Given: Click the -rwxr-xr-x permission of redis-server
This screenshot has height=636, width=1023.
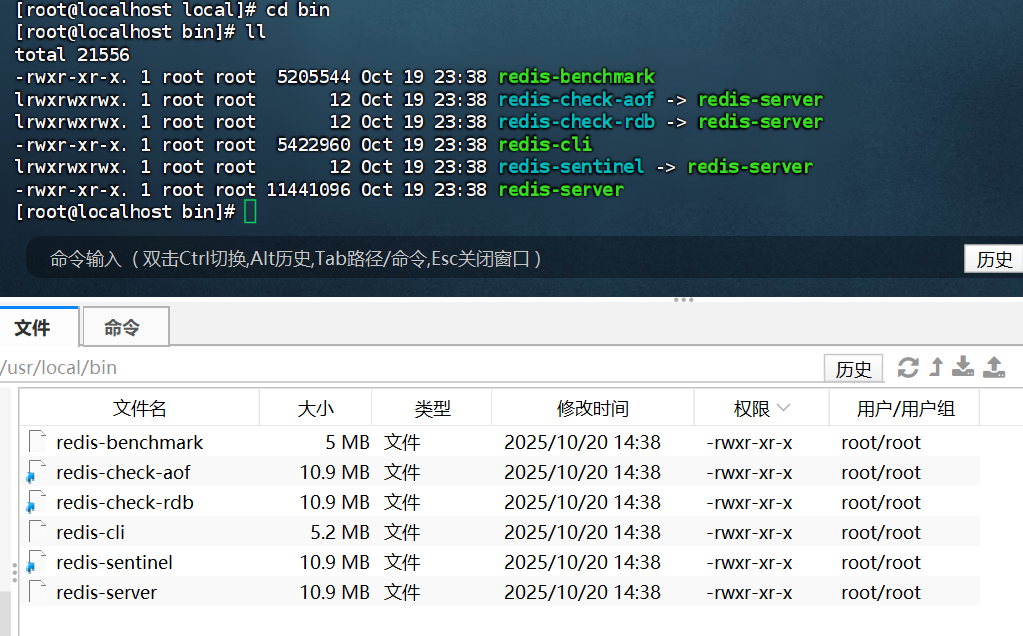Looking at the screenshot, I should (749, 592).
